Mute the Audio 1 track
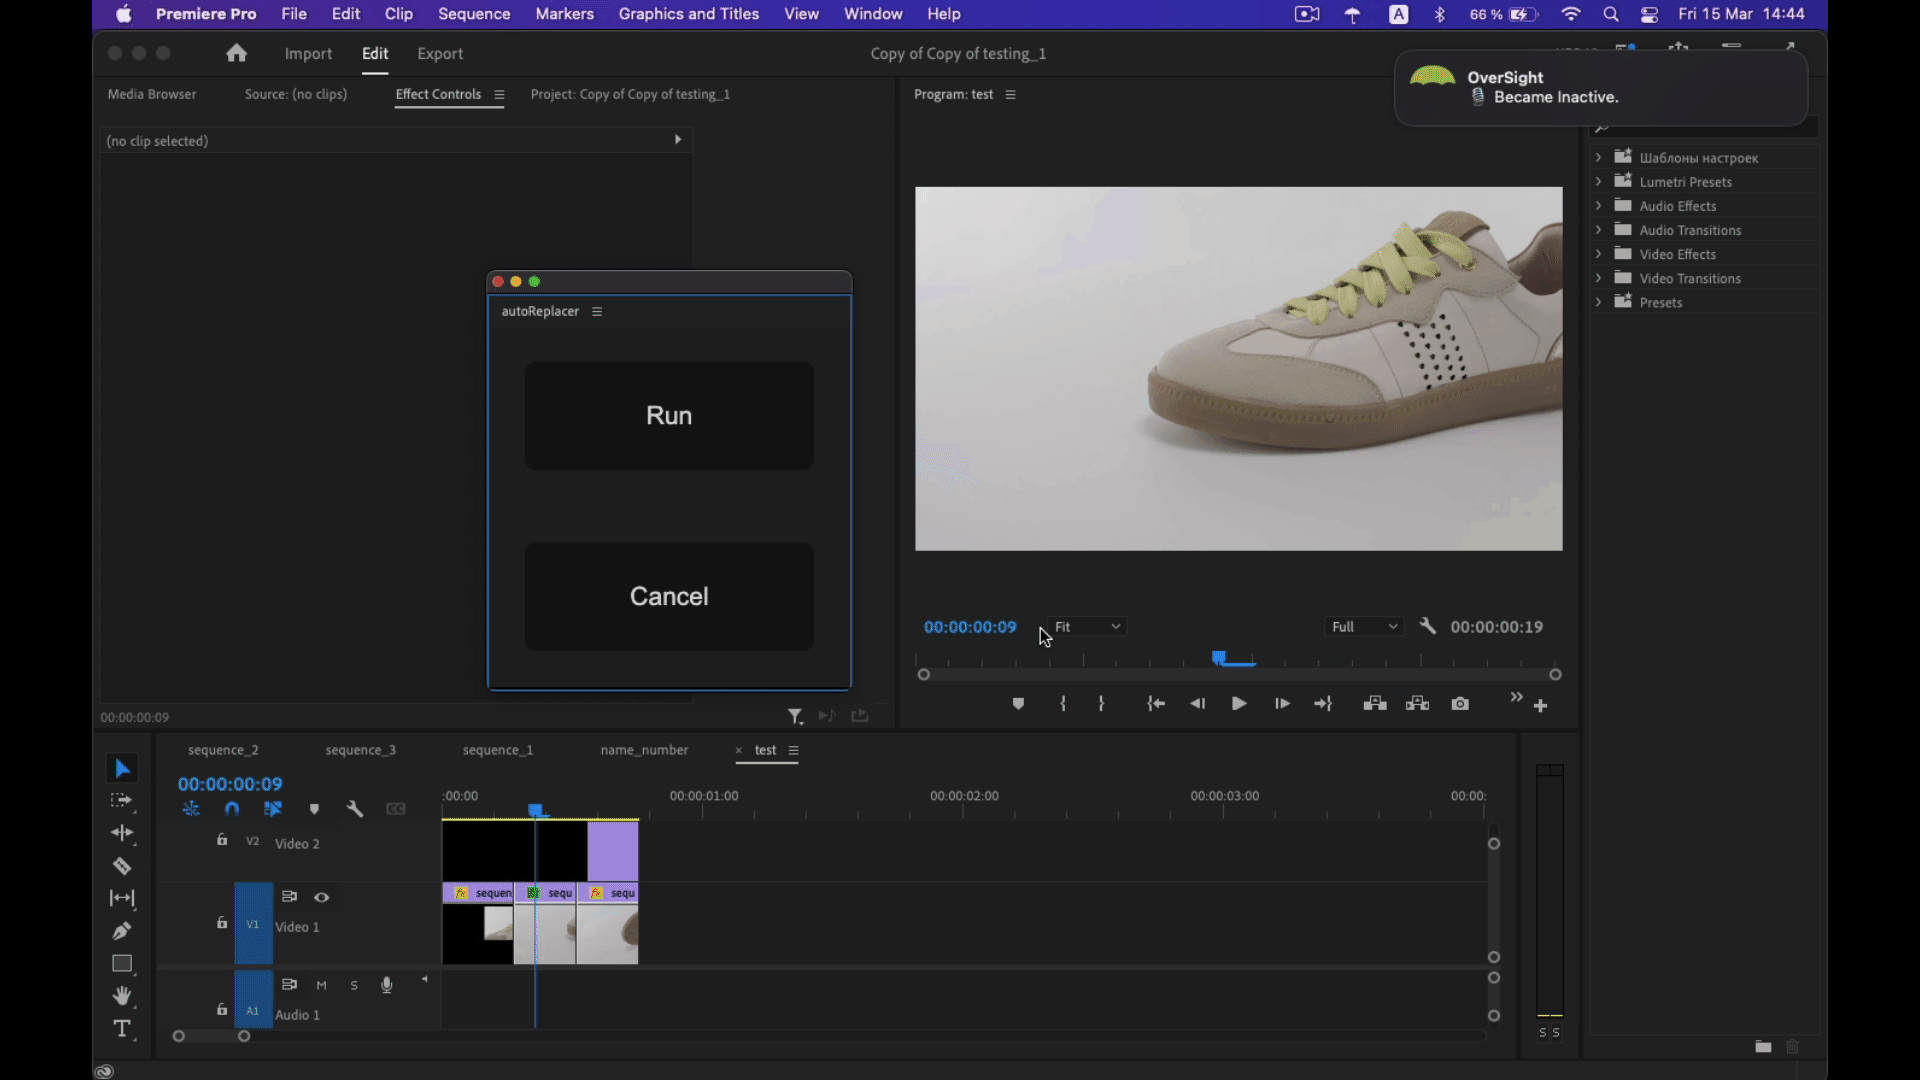 click(322, 985)
